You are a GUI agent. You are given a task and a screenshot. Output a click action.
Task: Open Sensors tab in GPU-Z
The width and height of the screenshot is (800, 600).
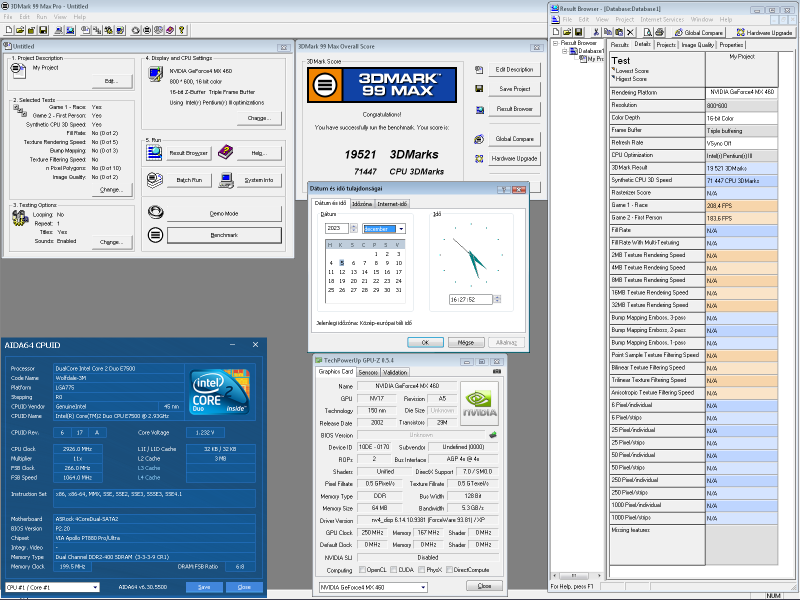coord(368,372)
